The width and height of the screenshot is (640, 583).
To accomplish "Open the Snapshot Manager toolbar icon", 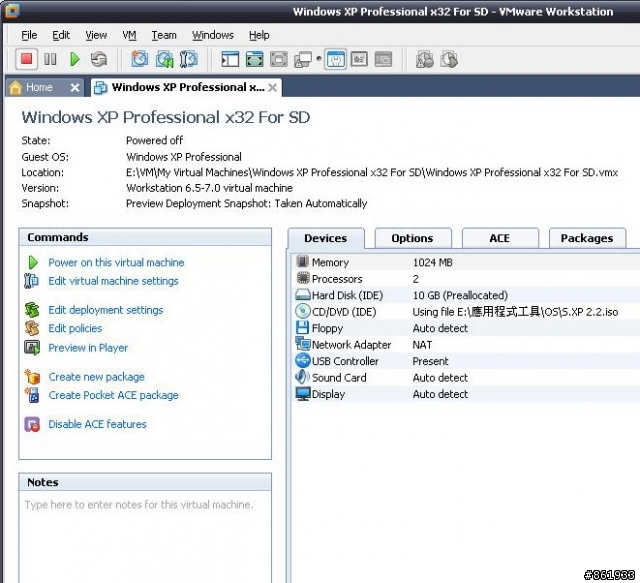I will tap(189, 59).
